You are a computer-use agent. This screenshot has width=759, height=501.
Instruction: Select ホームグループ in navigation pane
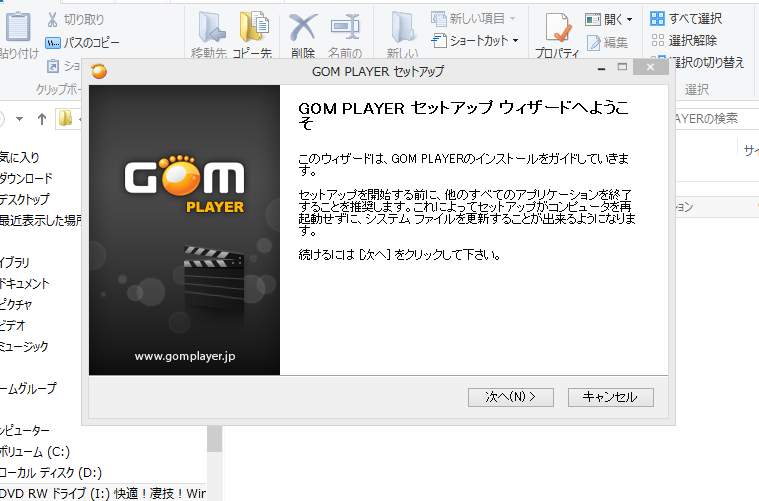coord(28,388)
